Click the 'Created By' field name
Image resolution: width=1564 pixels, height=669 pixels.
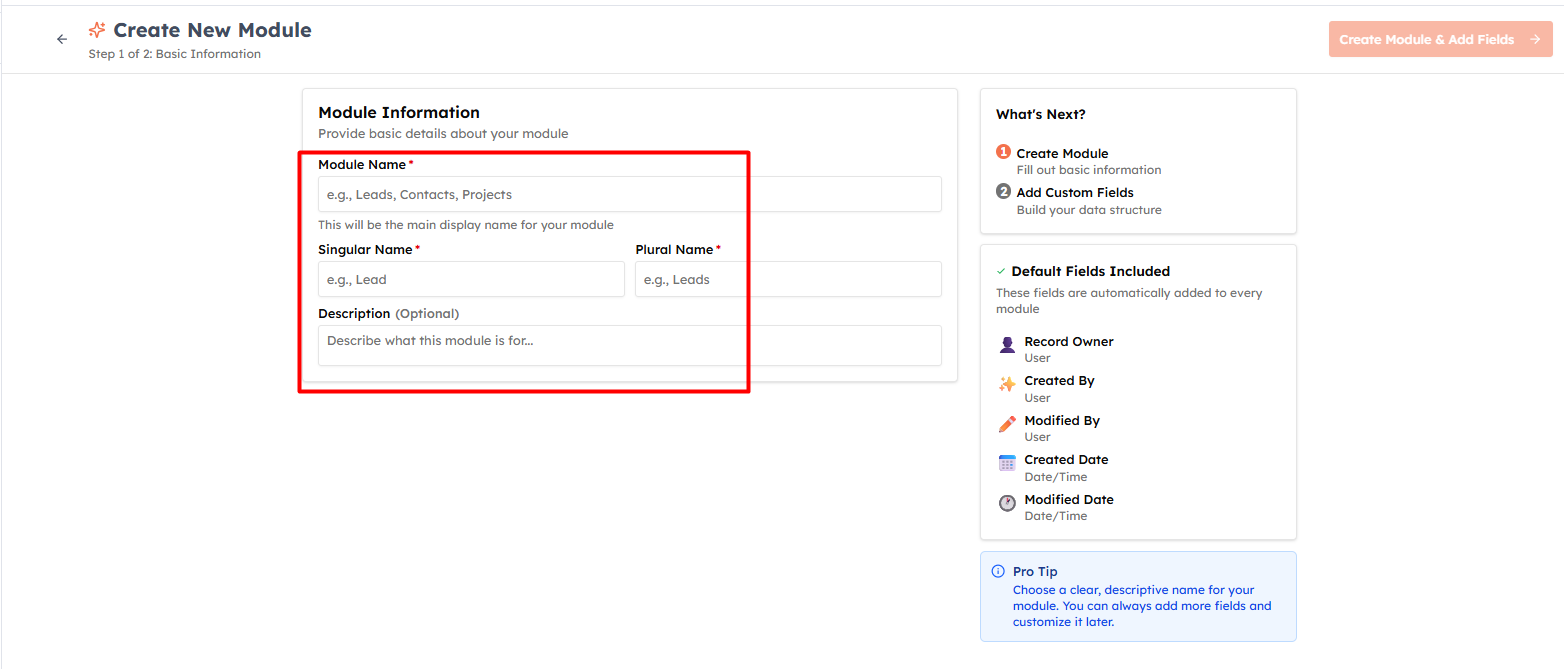coord(1059,380)
